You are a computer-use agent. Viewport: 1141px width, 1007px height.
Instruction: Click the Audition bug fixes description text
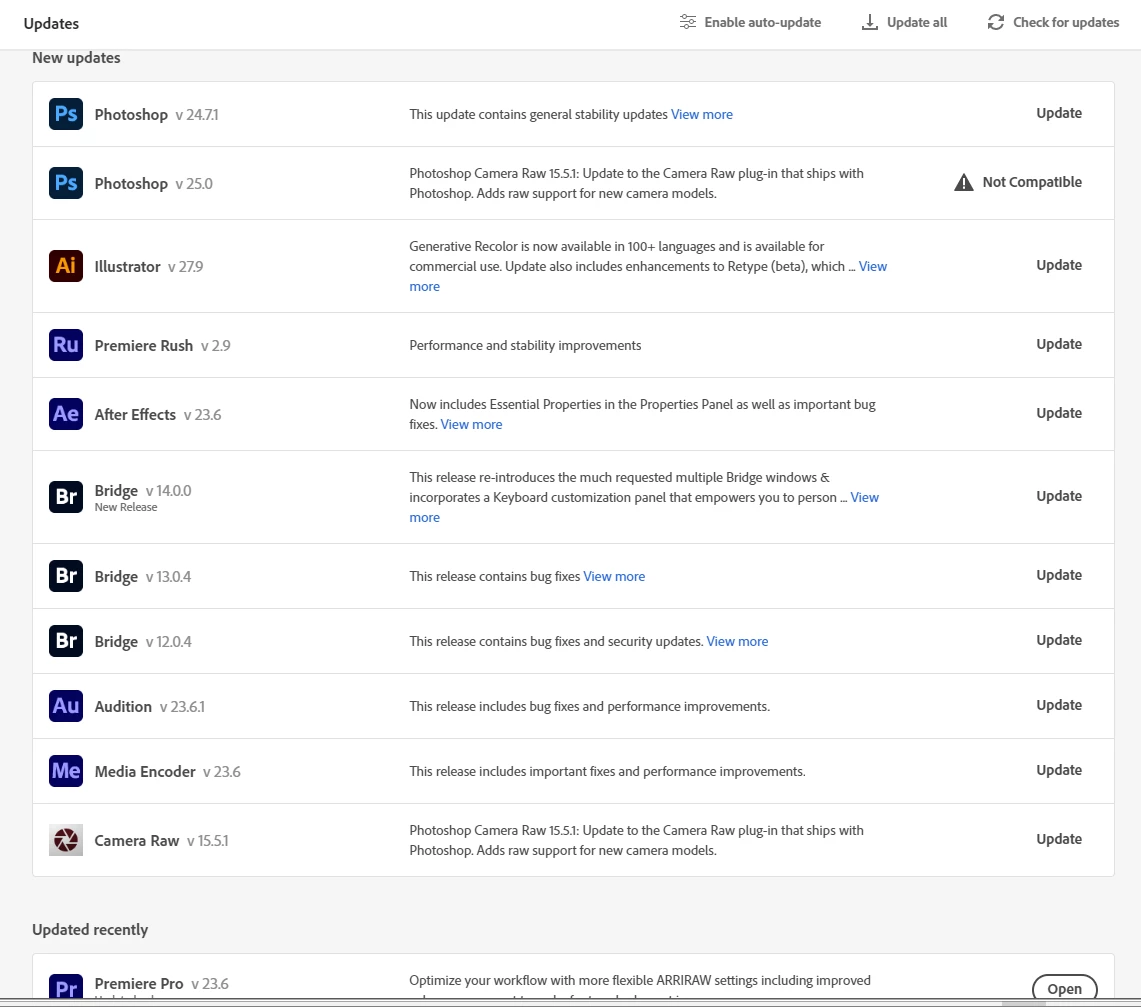tap(589, 706)
